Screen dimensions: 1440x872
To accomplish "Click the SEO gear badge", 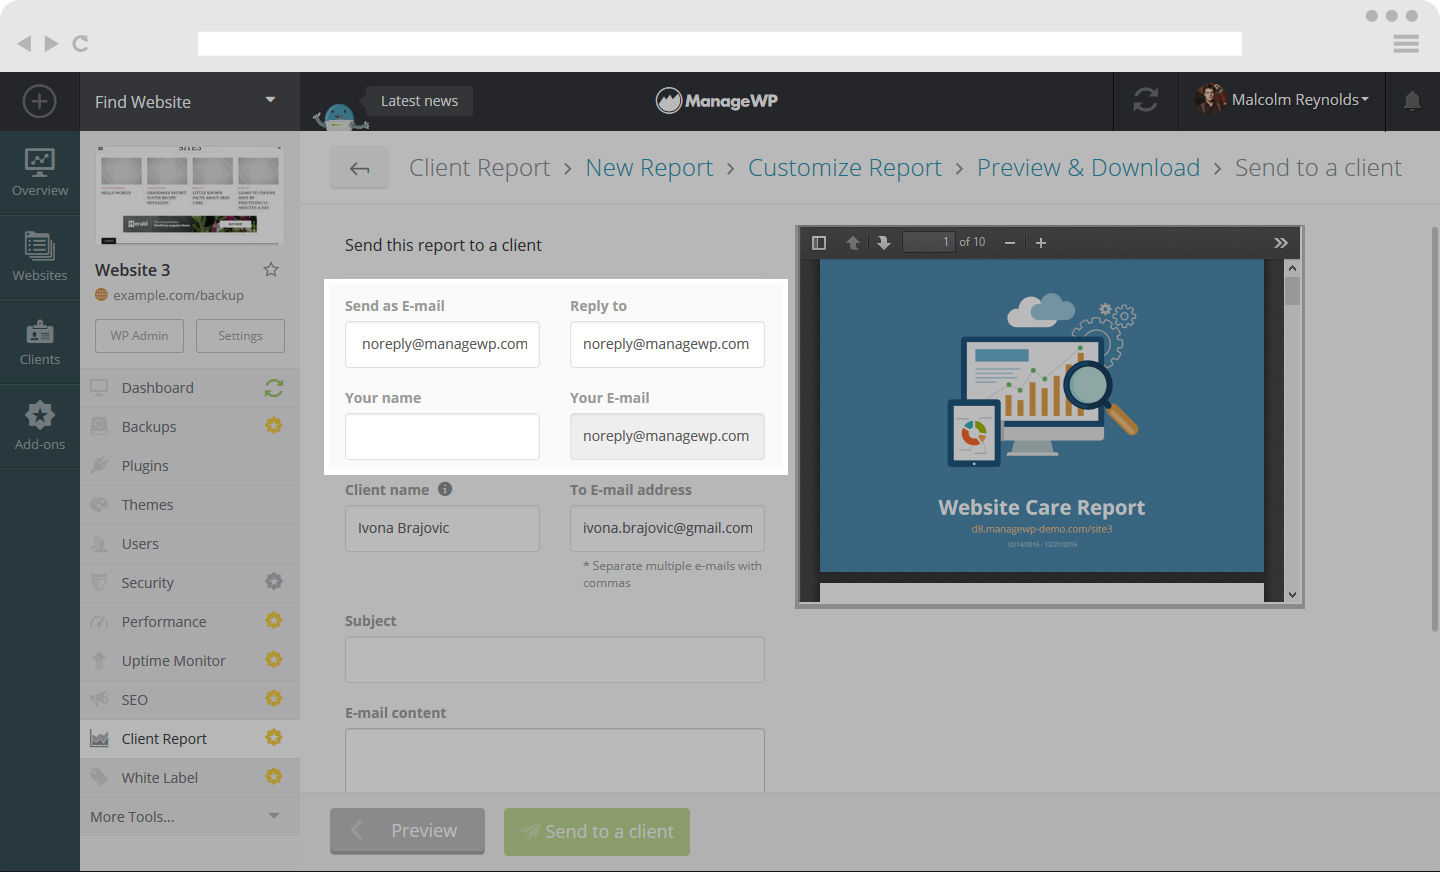I will coord(274,699).
